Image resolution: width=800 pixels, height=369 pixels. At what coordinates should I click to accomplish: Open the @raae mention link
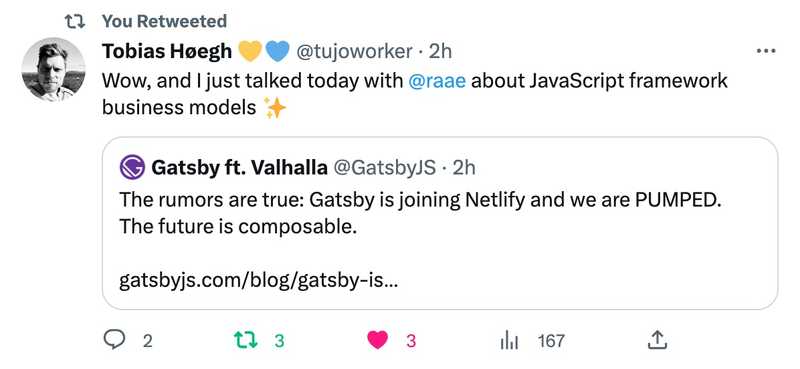[437, 81]
